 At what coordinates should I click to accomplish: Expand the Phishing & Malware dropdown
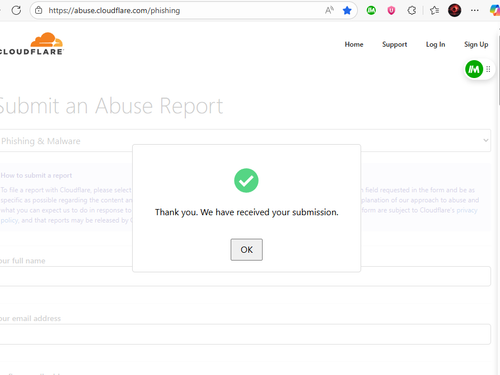[245, 141]
